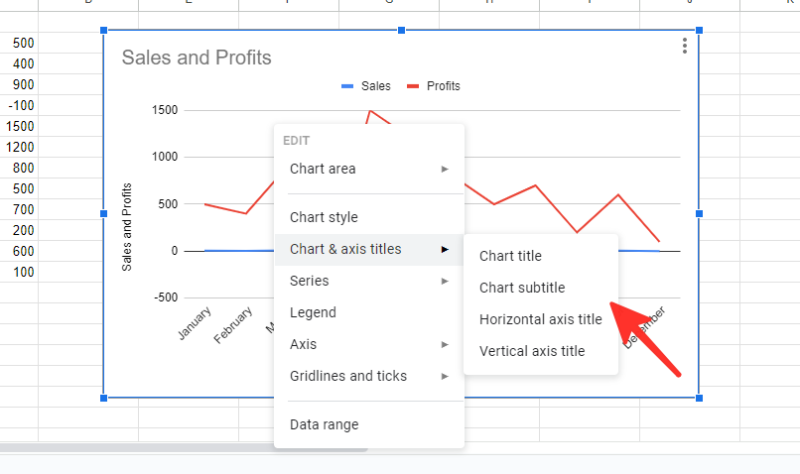This screenshot has width=800, height=474.
Task: Click the bottom-right chart resize handle
Action: (x=698, y=398)
